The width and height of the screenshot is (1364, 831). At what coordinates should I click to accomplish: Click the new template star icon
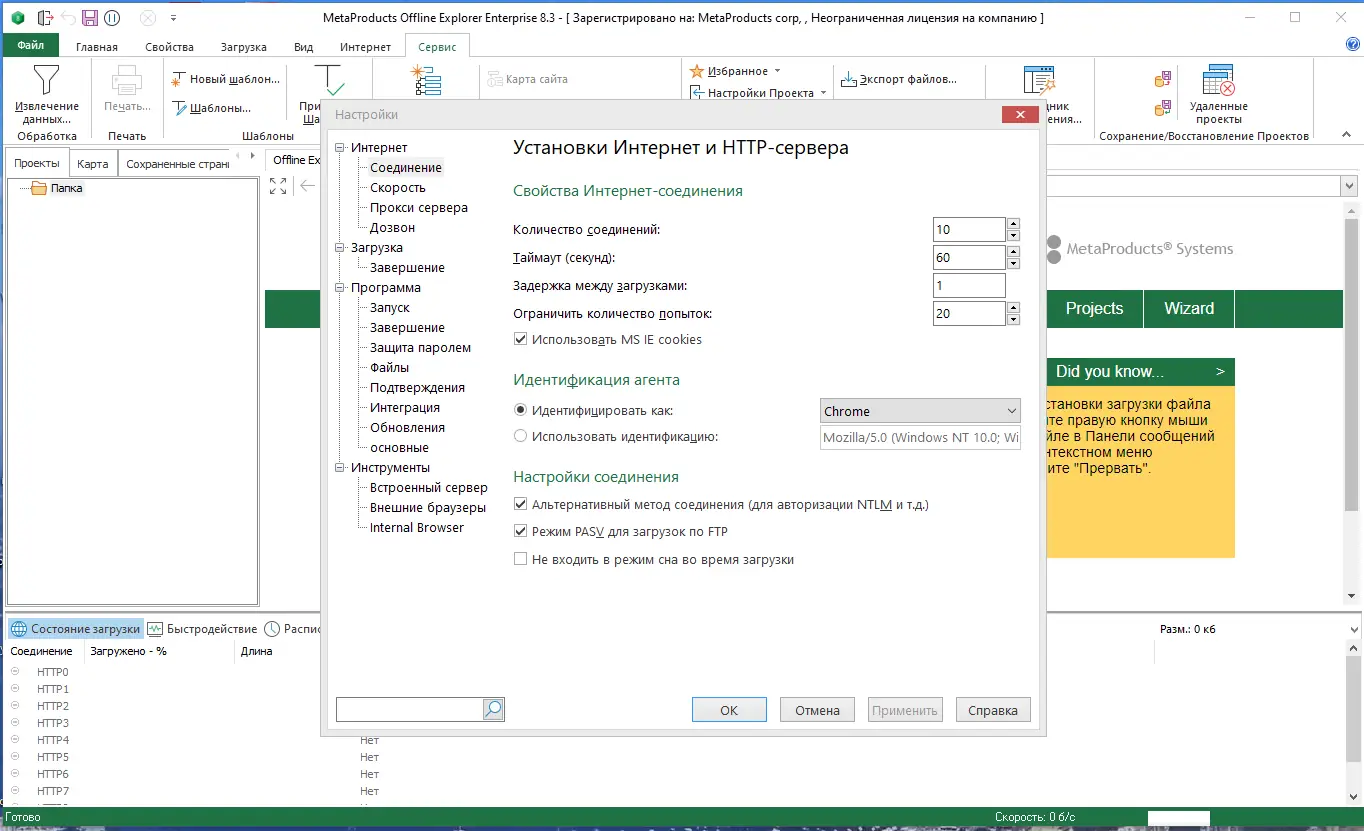point(179,79)
